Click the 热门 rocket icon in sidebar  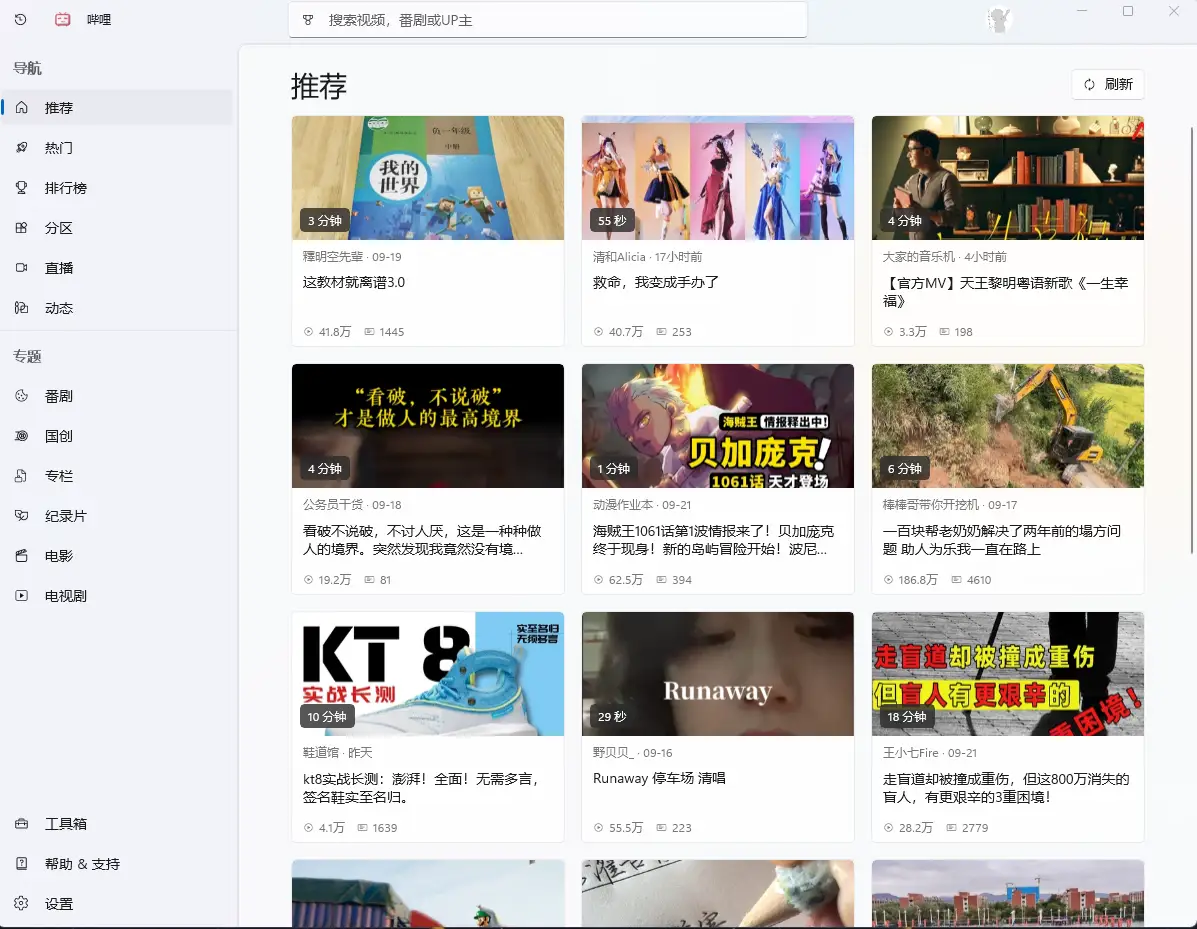click(21, 147)
